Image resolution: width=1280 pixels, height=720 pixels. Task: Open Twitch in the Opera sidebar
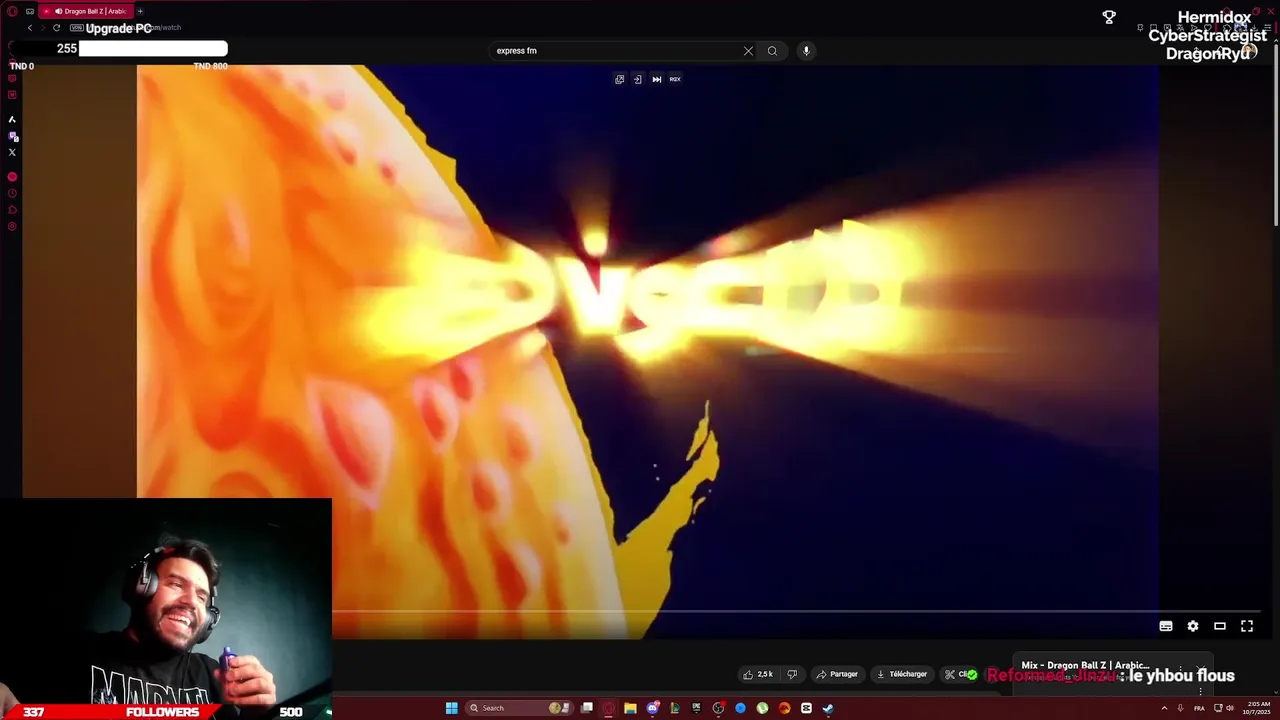(12, 136)
